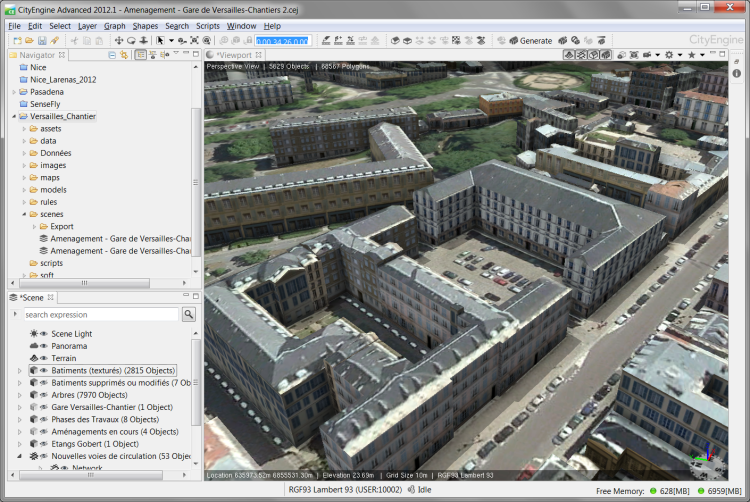Select the Rotate transform tool

131,41
